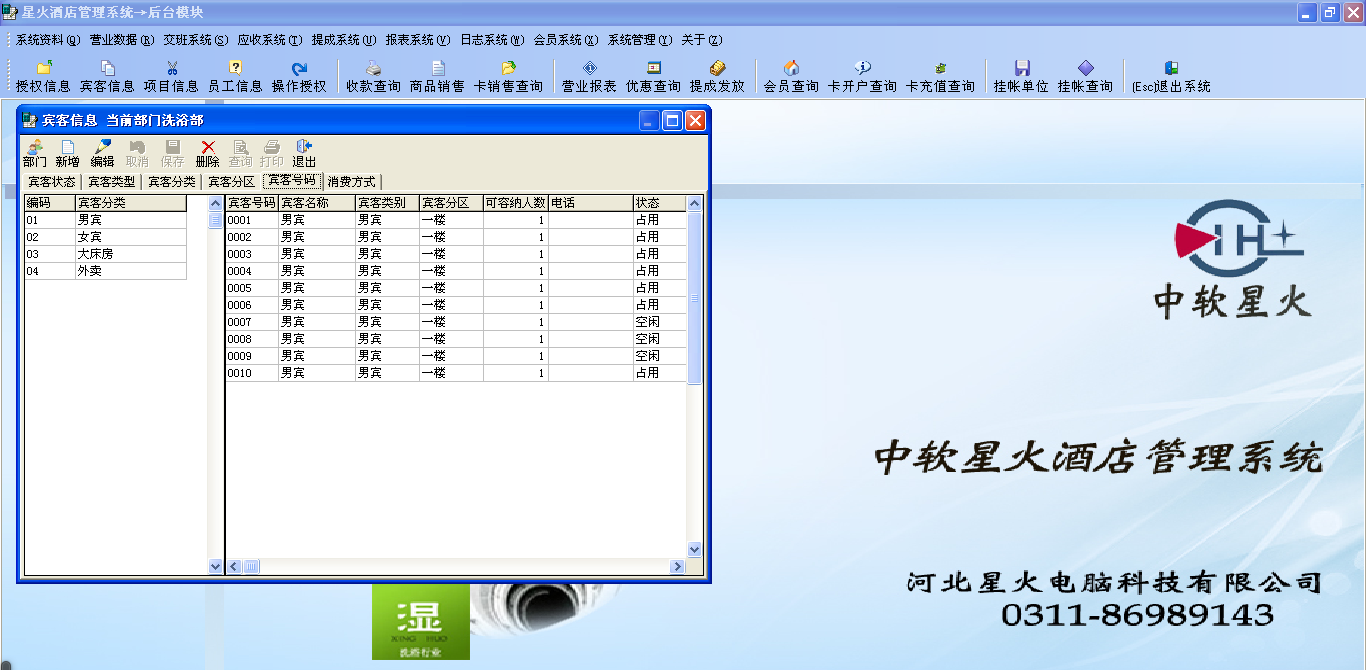Click right table vertical scrollbar thumb

click(695, 298)
